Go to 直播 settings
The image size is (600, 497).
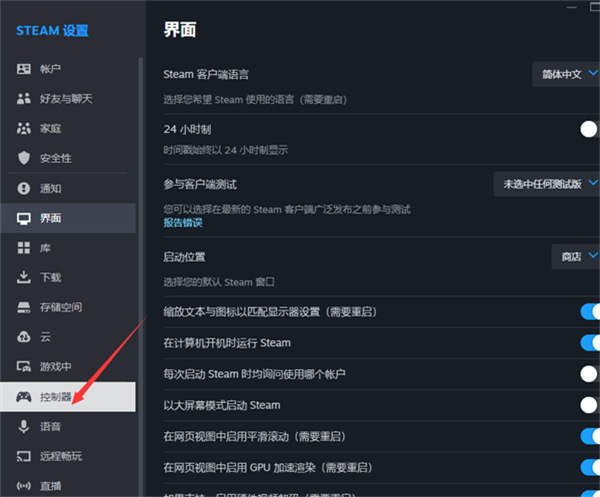[x=68, y=486]
